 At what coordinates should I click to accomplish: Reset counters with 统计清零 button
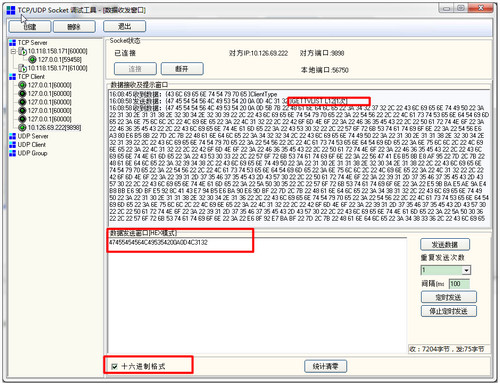[x=326, y=366]
